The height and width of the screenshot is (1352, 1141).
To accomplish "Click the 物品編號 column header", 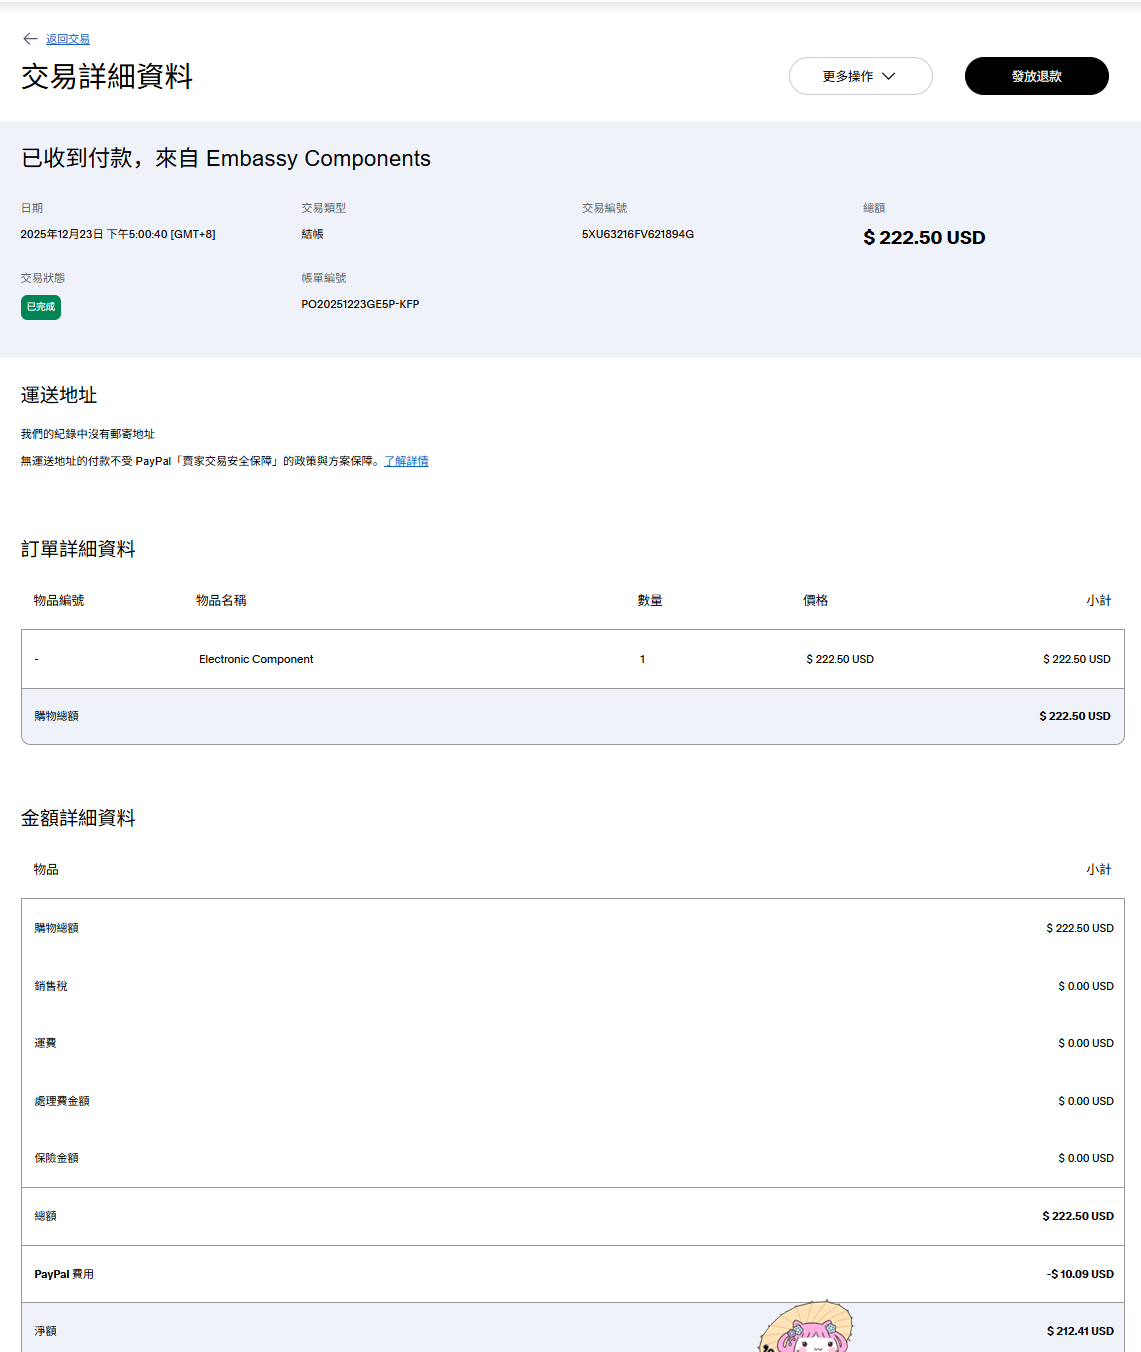I will (x=59, y=600).
